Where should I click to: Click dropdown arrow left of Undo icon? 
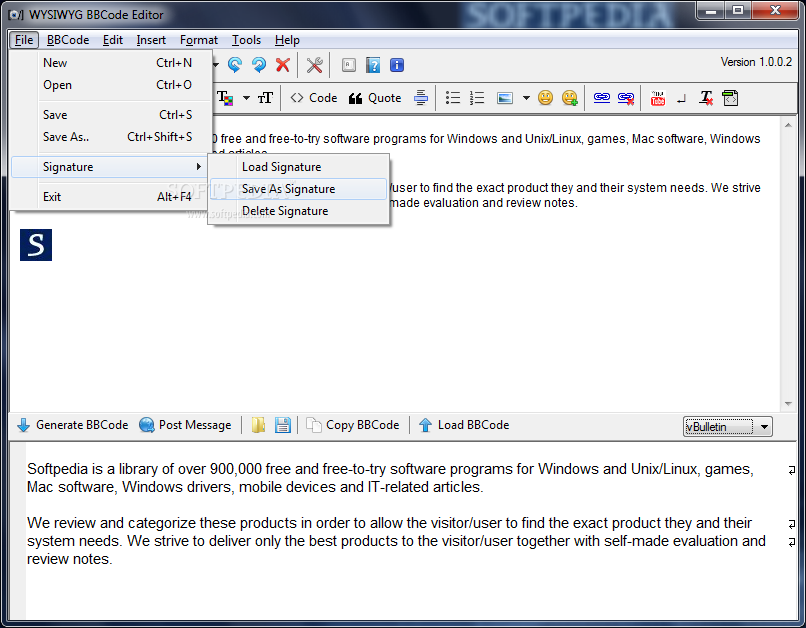pyautogui.click(x=216, y=65)
